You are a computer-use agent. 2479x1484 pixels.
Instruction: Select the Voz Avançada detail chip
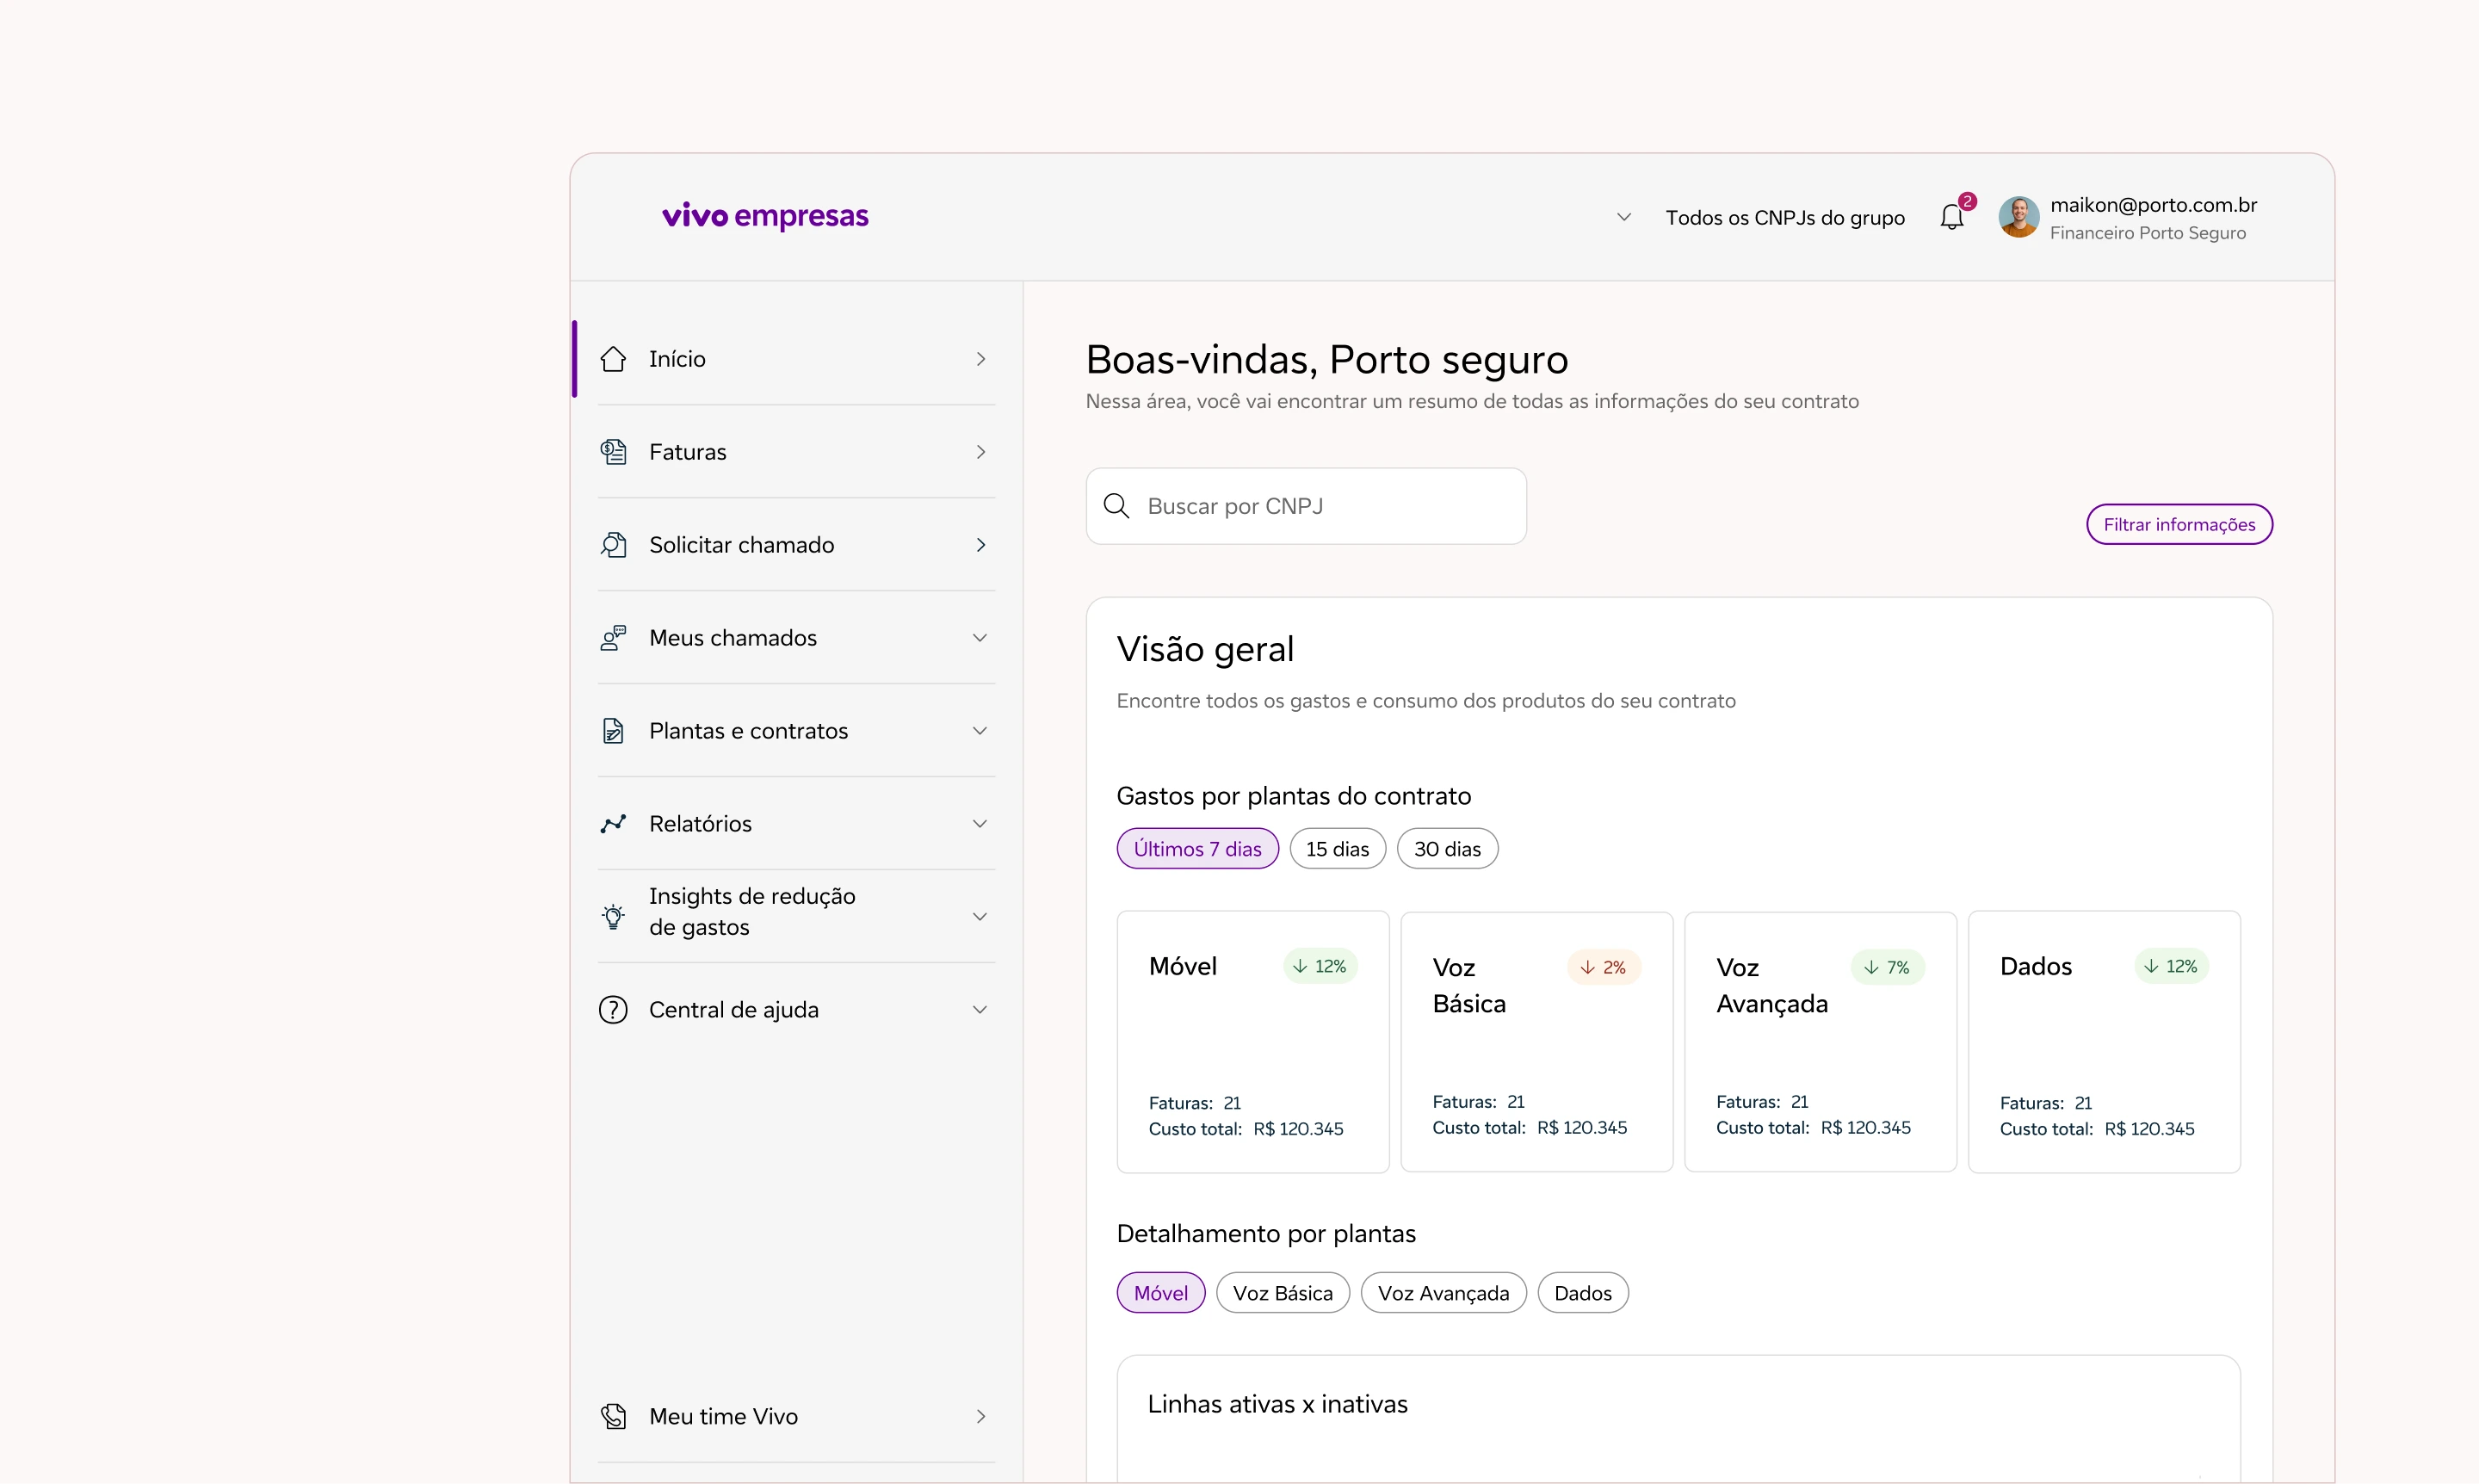1444,1293
